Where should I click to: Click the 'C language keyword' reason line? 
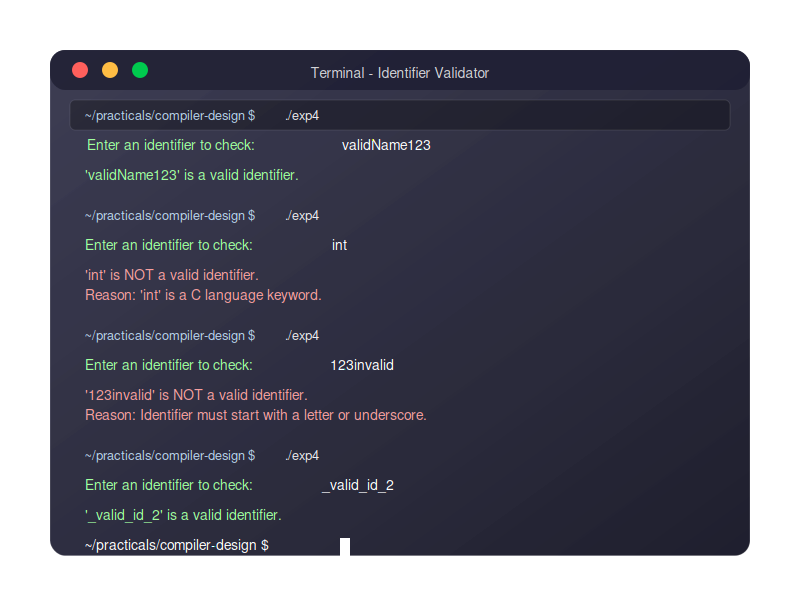tap(203, 295)
